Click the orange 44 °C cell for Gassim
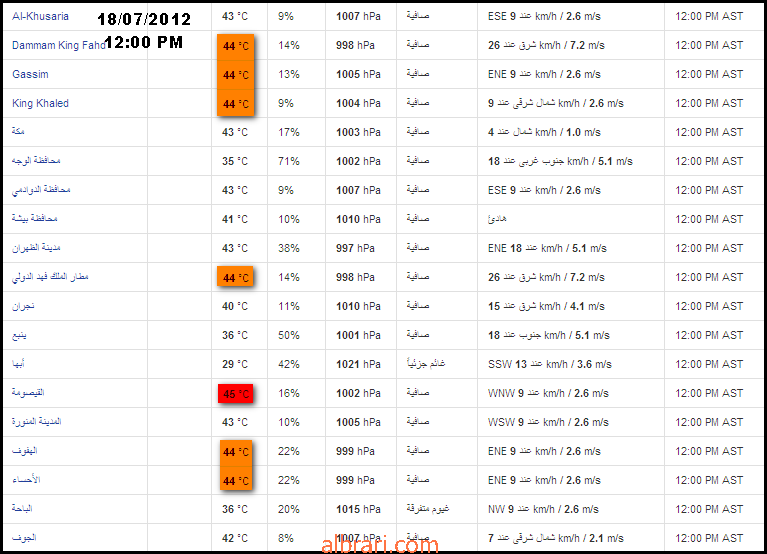 [235, 75]
